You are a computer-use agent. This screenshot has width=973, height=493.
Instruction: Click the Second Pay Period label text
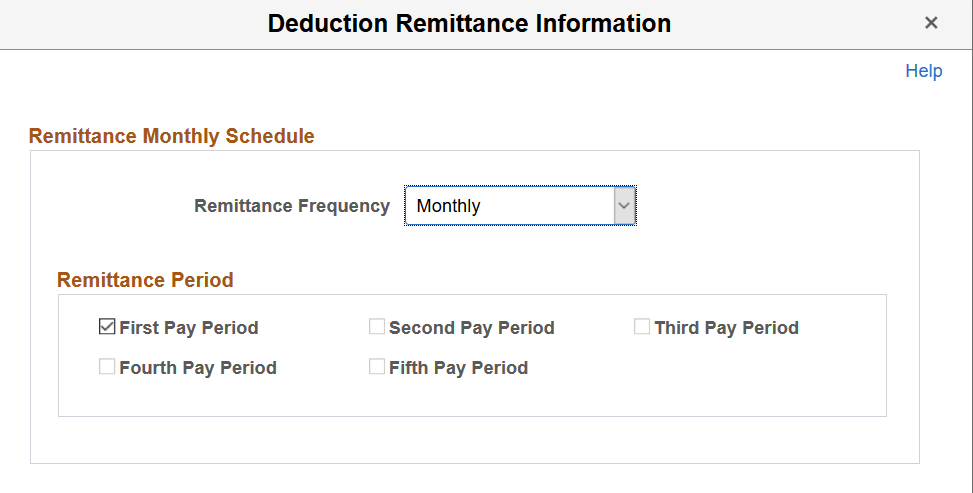[x=471, y=328]
